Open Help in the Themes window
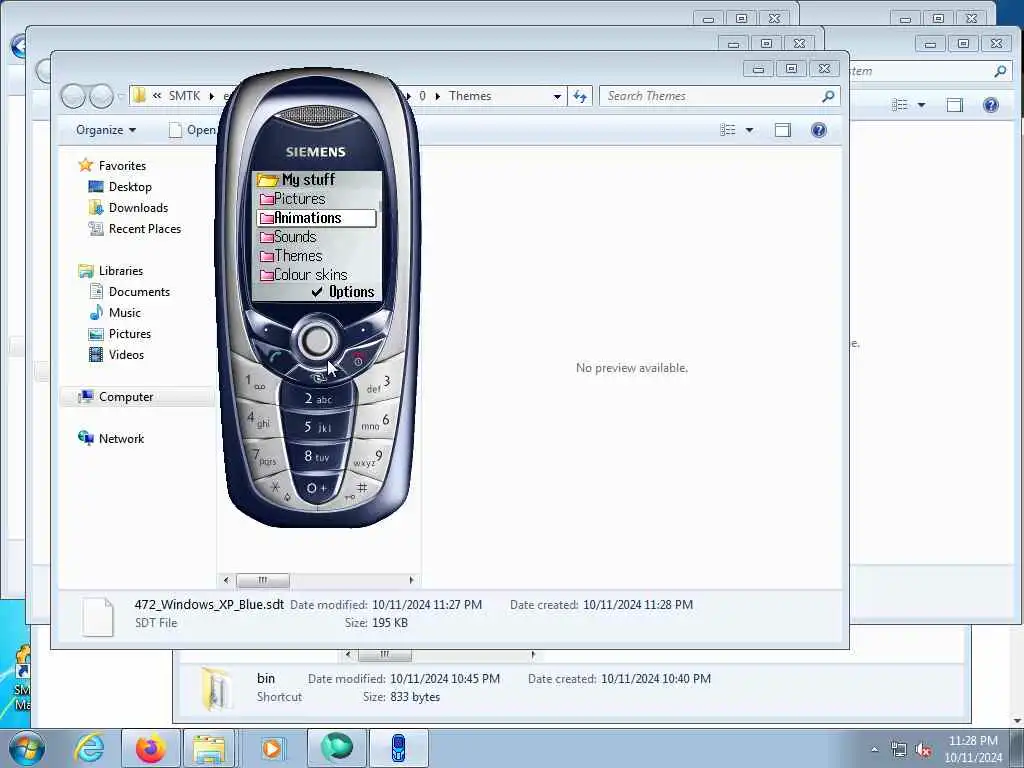 pos(818,130)
